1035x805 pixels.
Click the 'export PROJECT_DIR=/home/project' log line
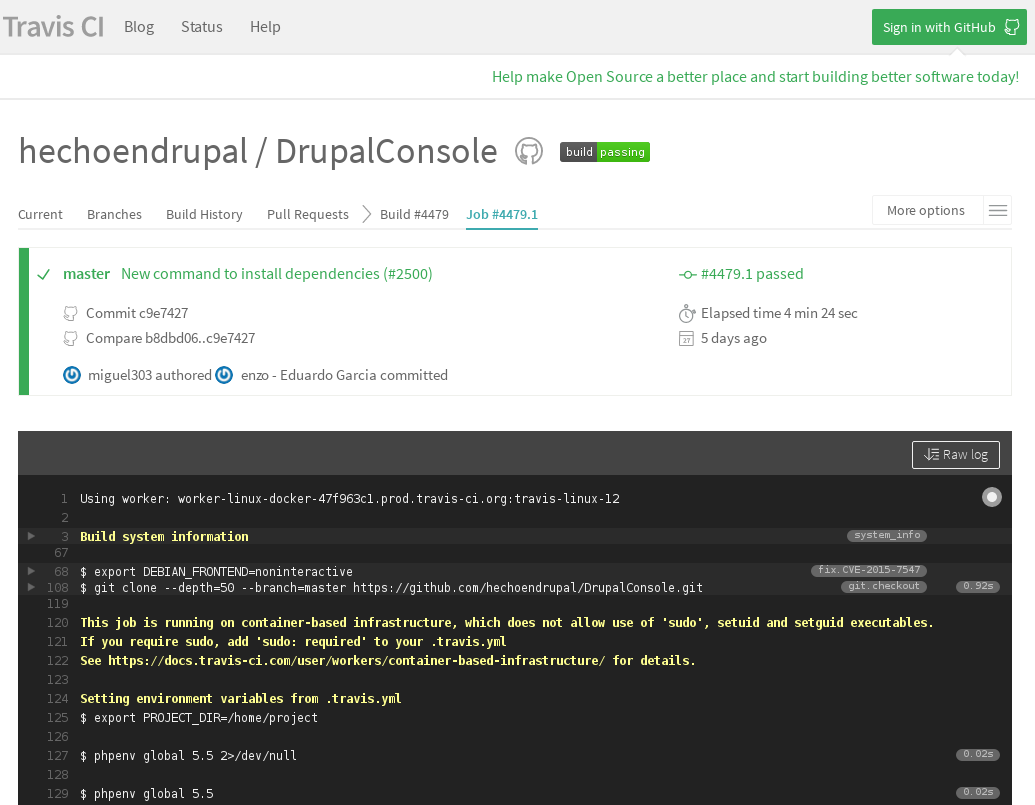199,717
